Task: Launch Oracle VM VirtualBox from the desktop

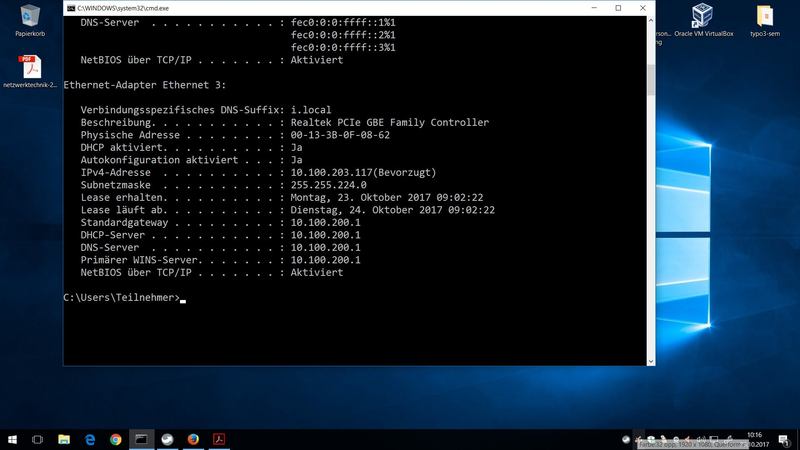Action: pyautogui.click(x=703, y=20)
